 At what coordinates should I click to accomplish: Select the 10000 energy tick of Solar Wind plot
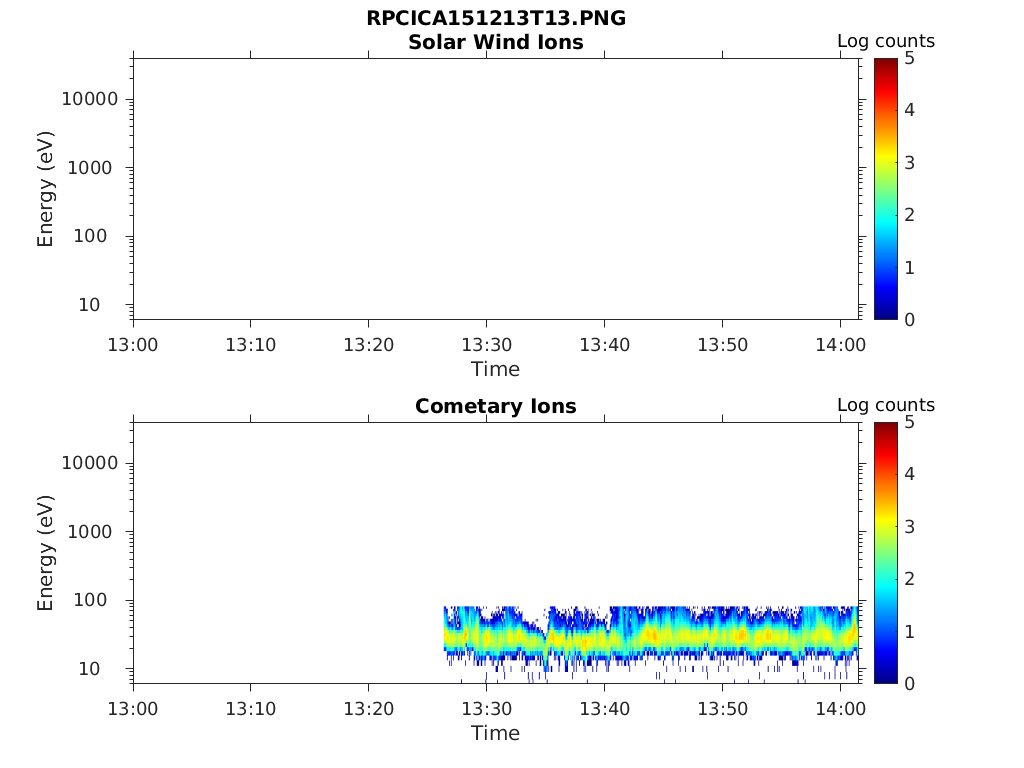click(90, 99)
